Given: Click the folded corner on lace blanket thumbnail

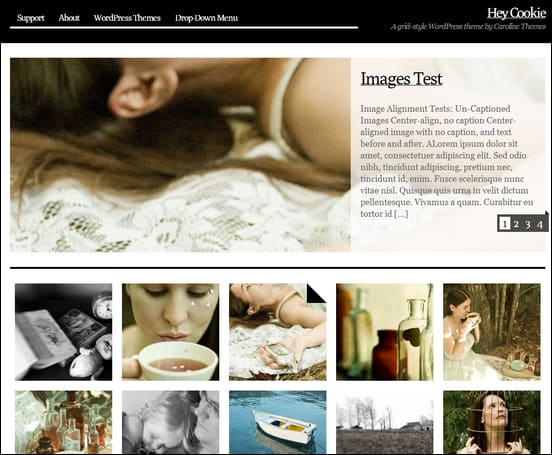Looking at the screenshot, I should (317, 293).
